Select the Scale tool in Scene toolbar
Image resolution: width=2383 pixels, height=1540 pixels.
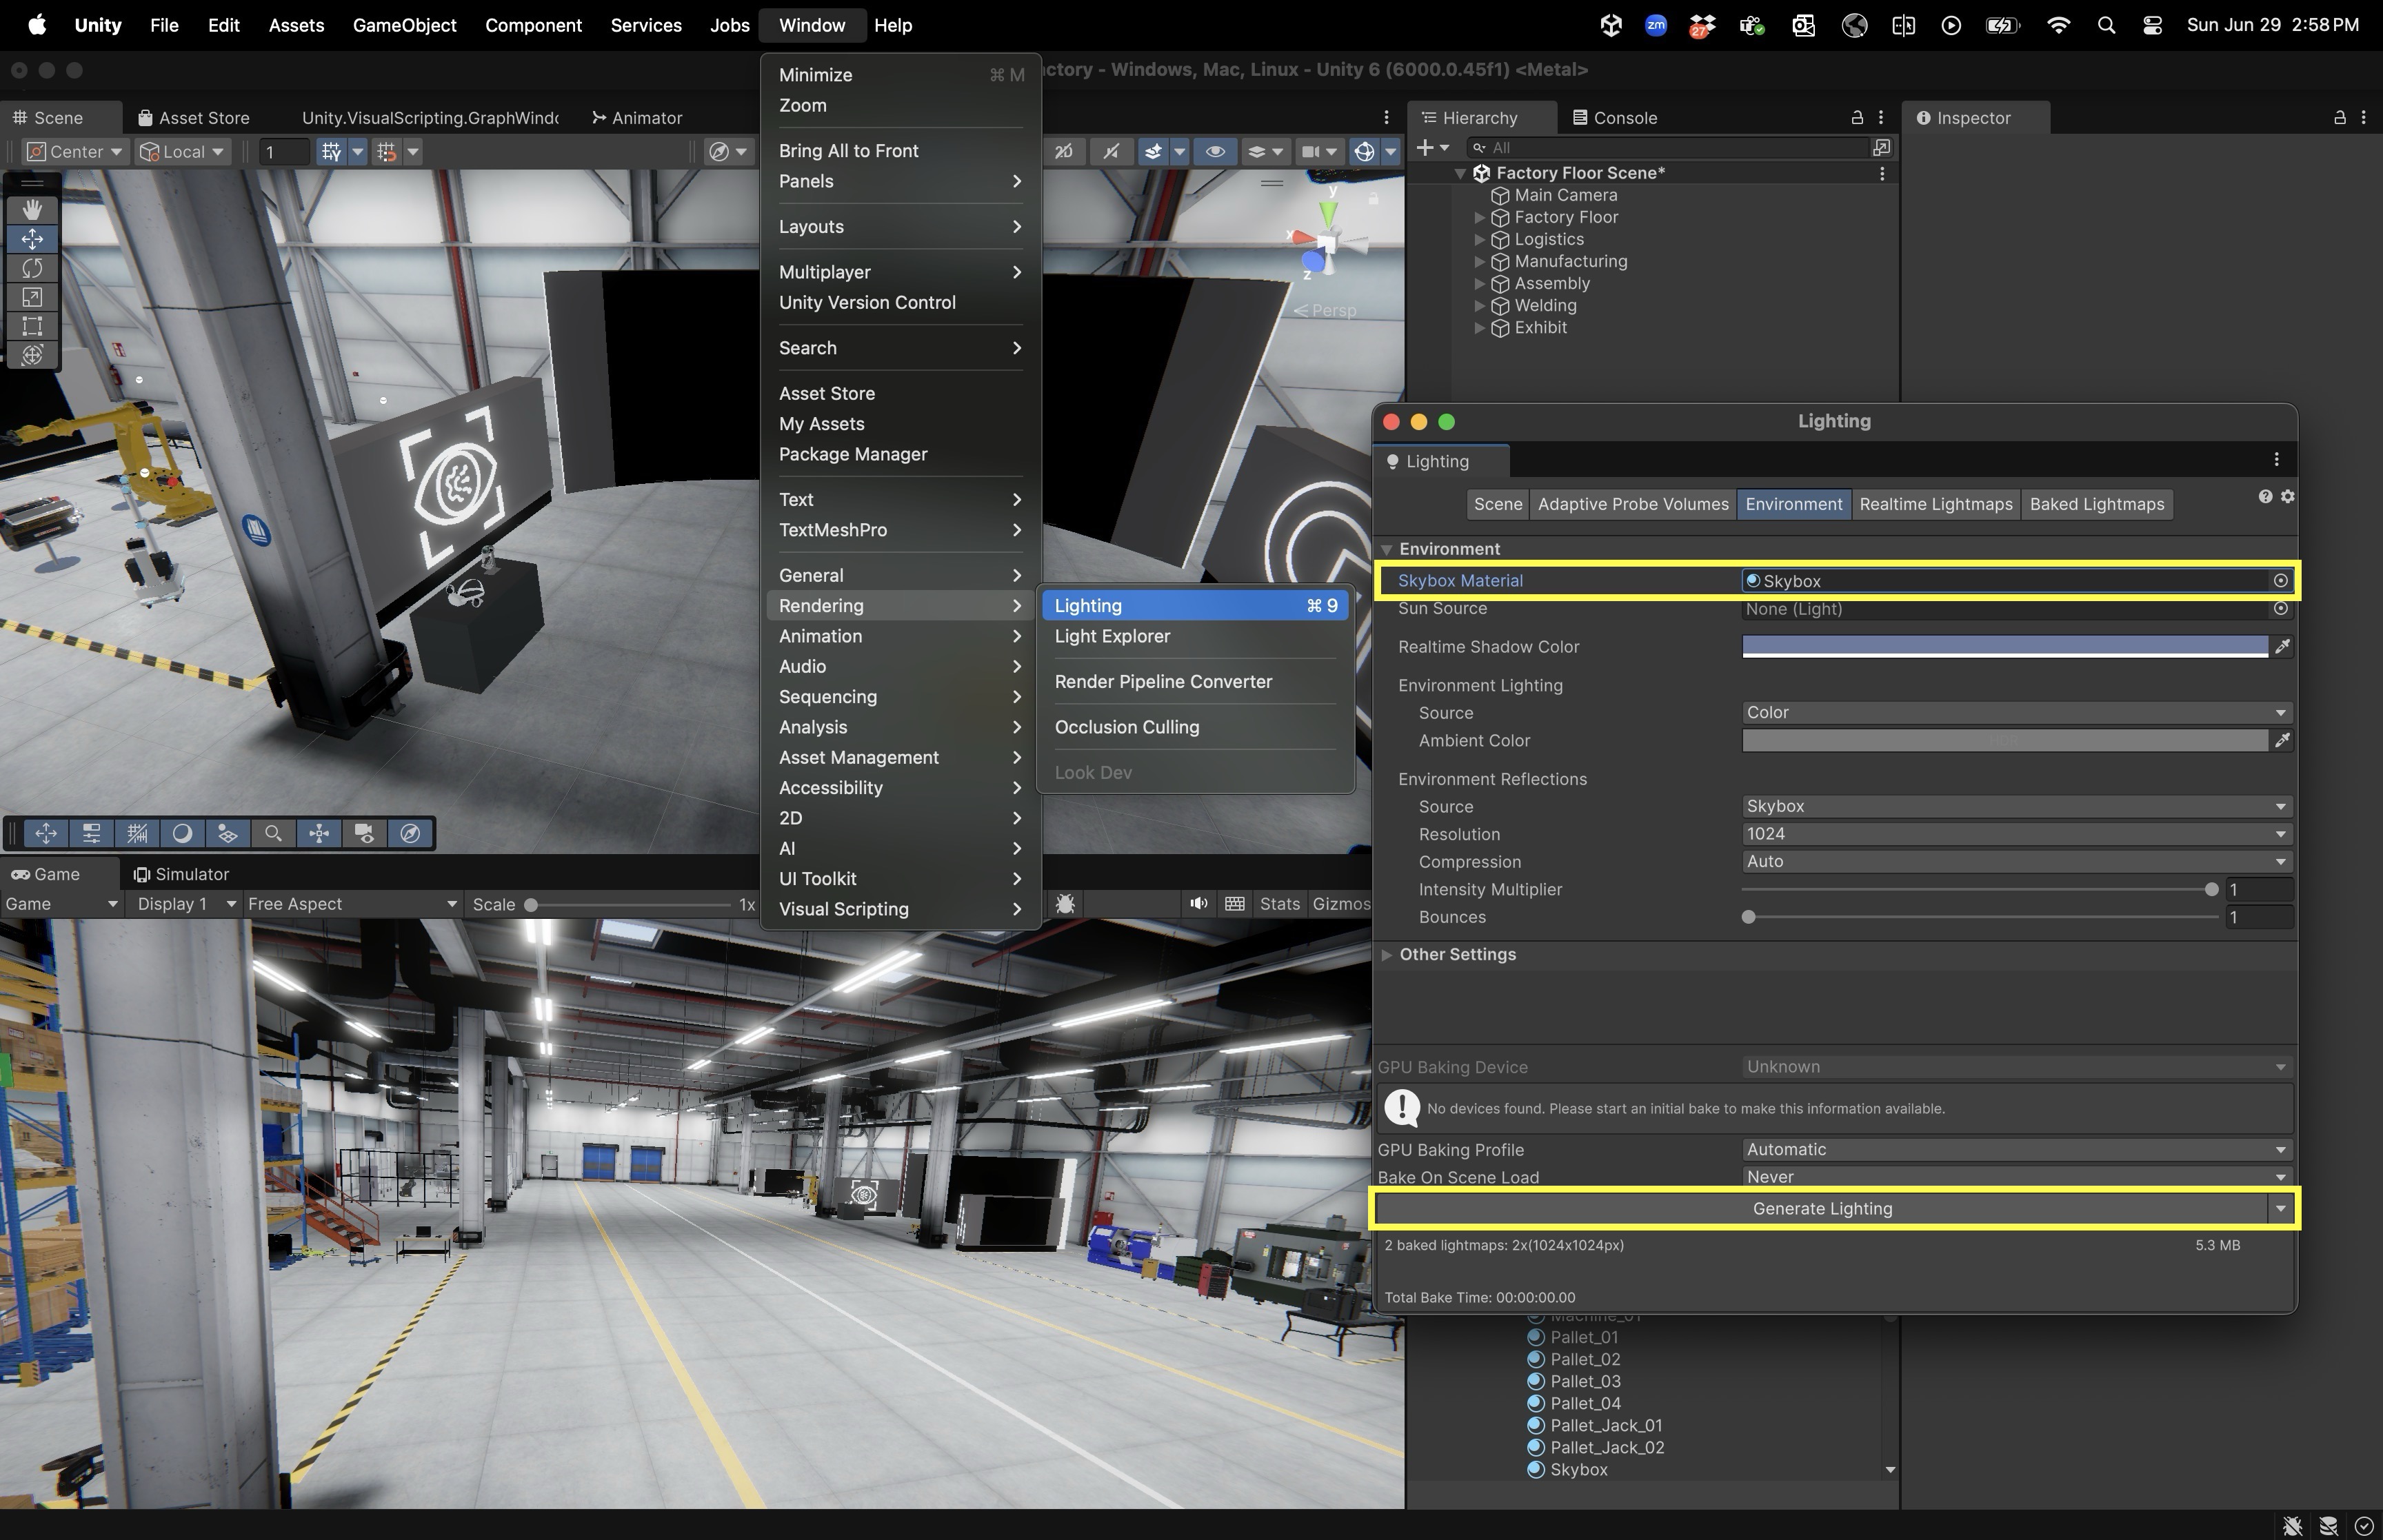click(32, 297)
